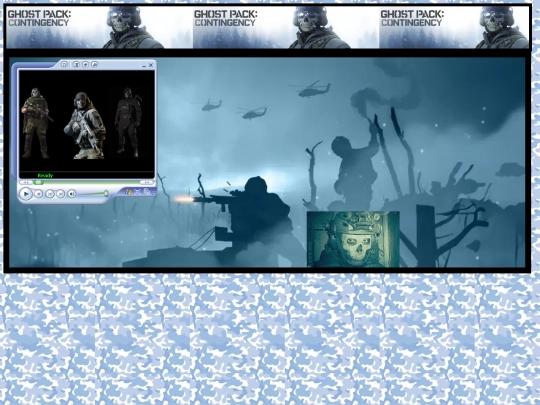The height and width of the screenshot is (405, 540).
Task: Close the media player window
Action: [151, 65]
